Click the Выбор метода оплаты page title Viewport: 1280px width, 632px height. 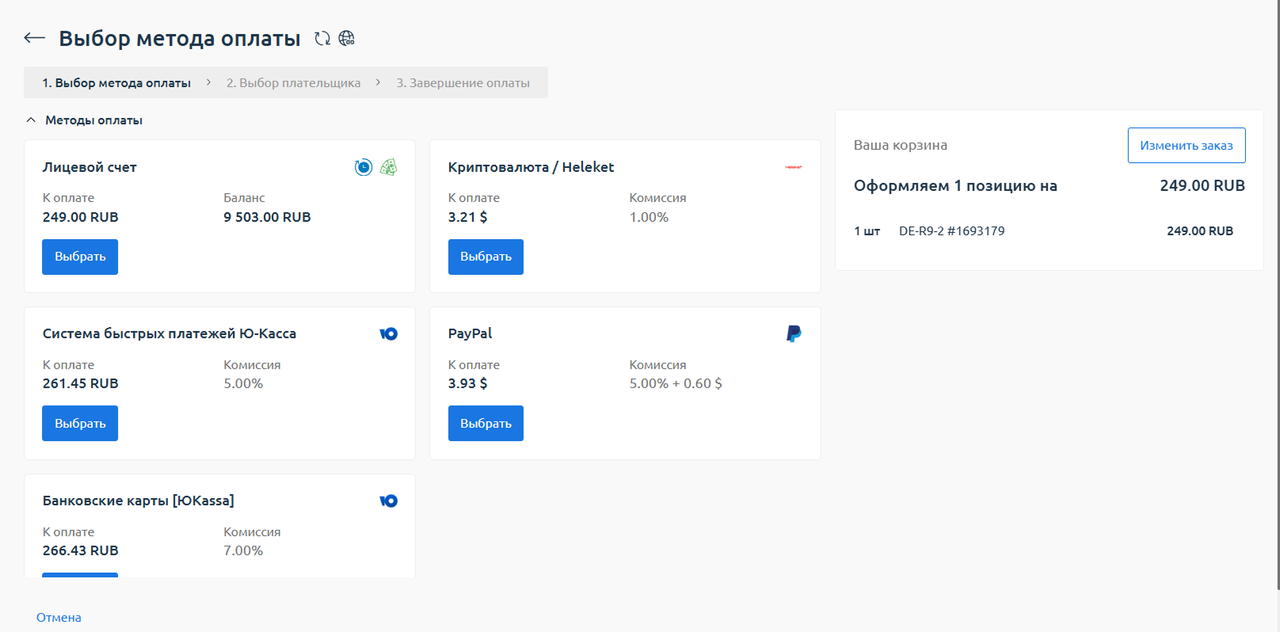click(180, 39)
